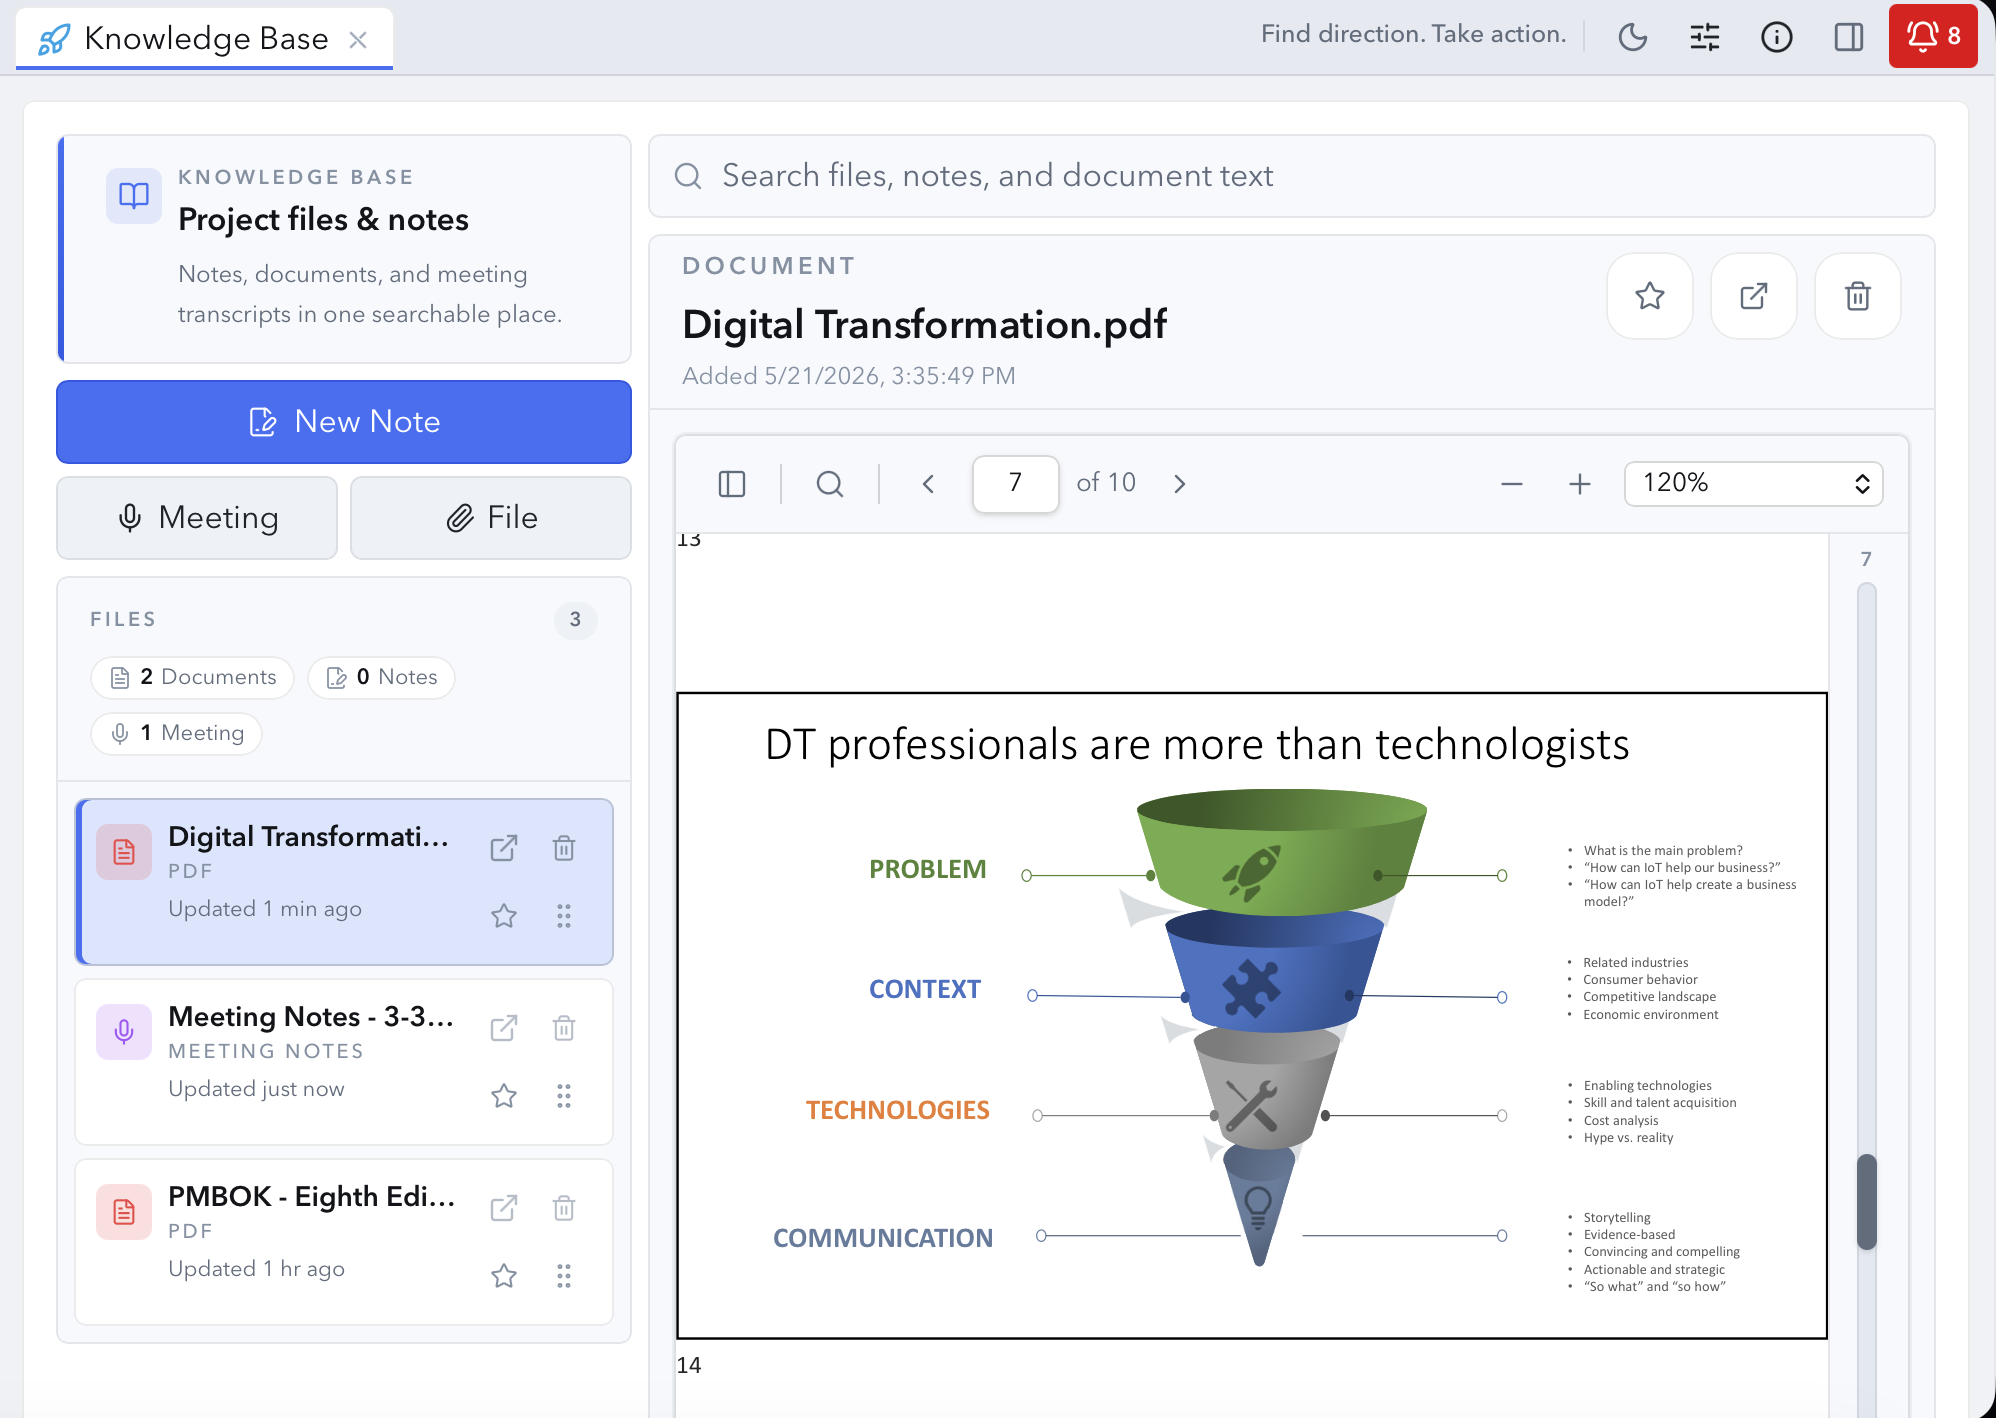Image resolution: width=1996 pixels, height=1418 pixels.
Task: Open settings sliders icon in header
Action: 1705,37
